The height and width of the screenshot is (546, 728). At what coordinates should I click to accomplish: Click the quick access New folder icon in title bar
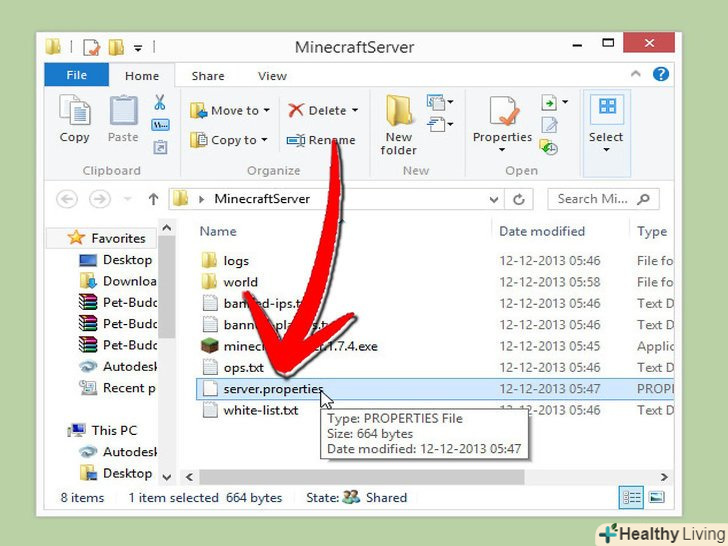click(116, 47)
